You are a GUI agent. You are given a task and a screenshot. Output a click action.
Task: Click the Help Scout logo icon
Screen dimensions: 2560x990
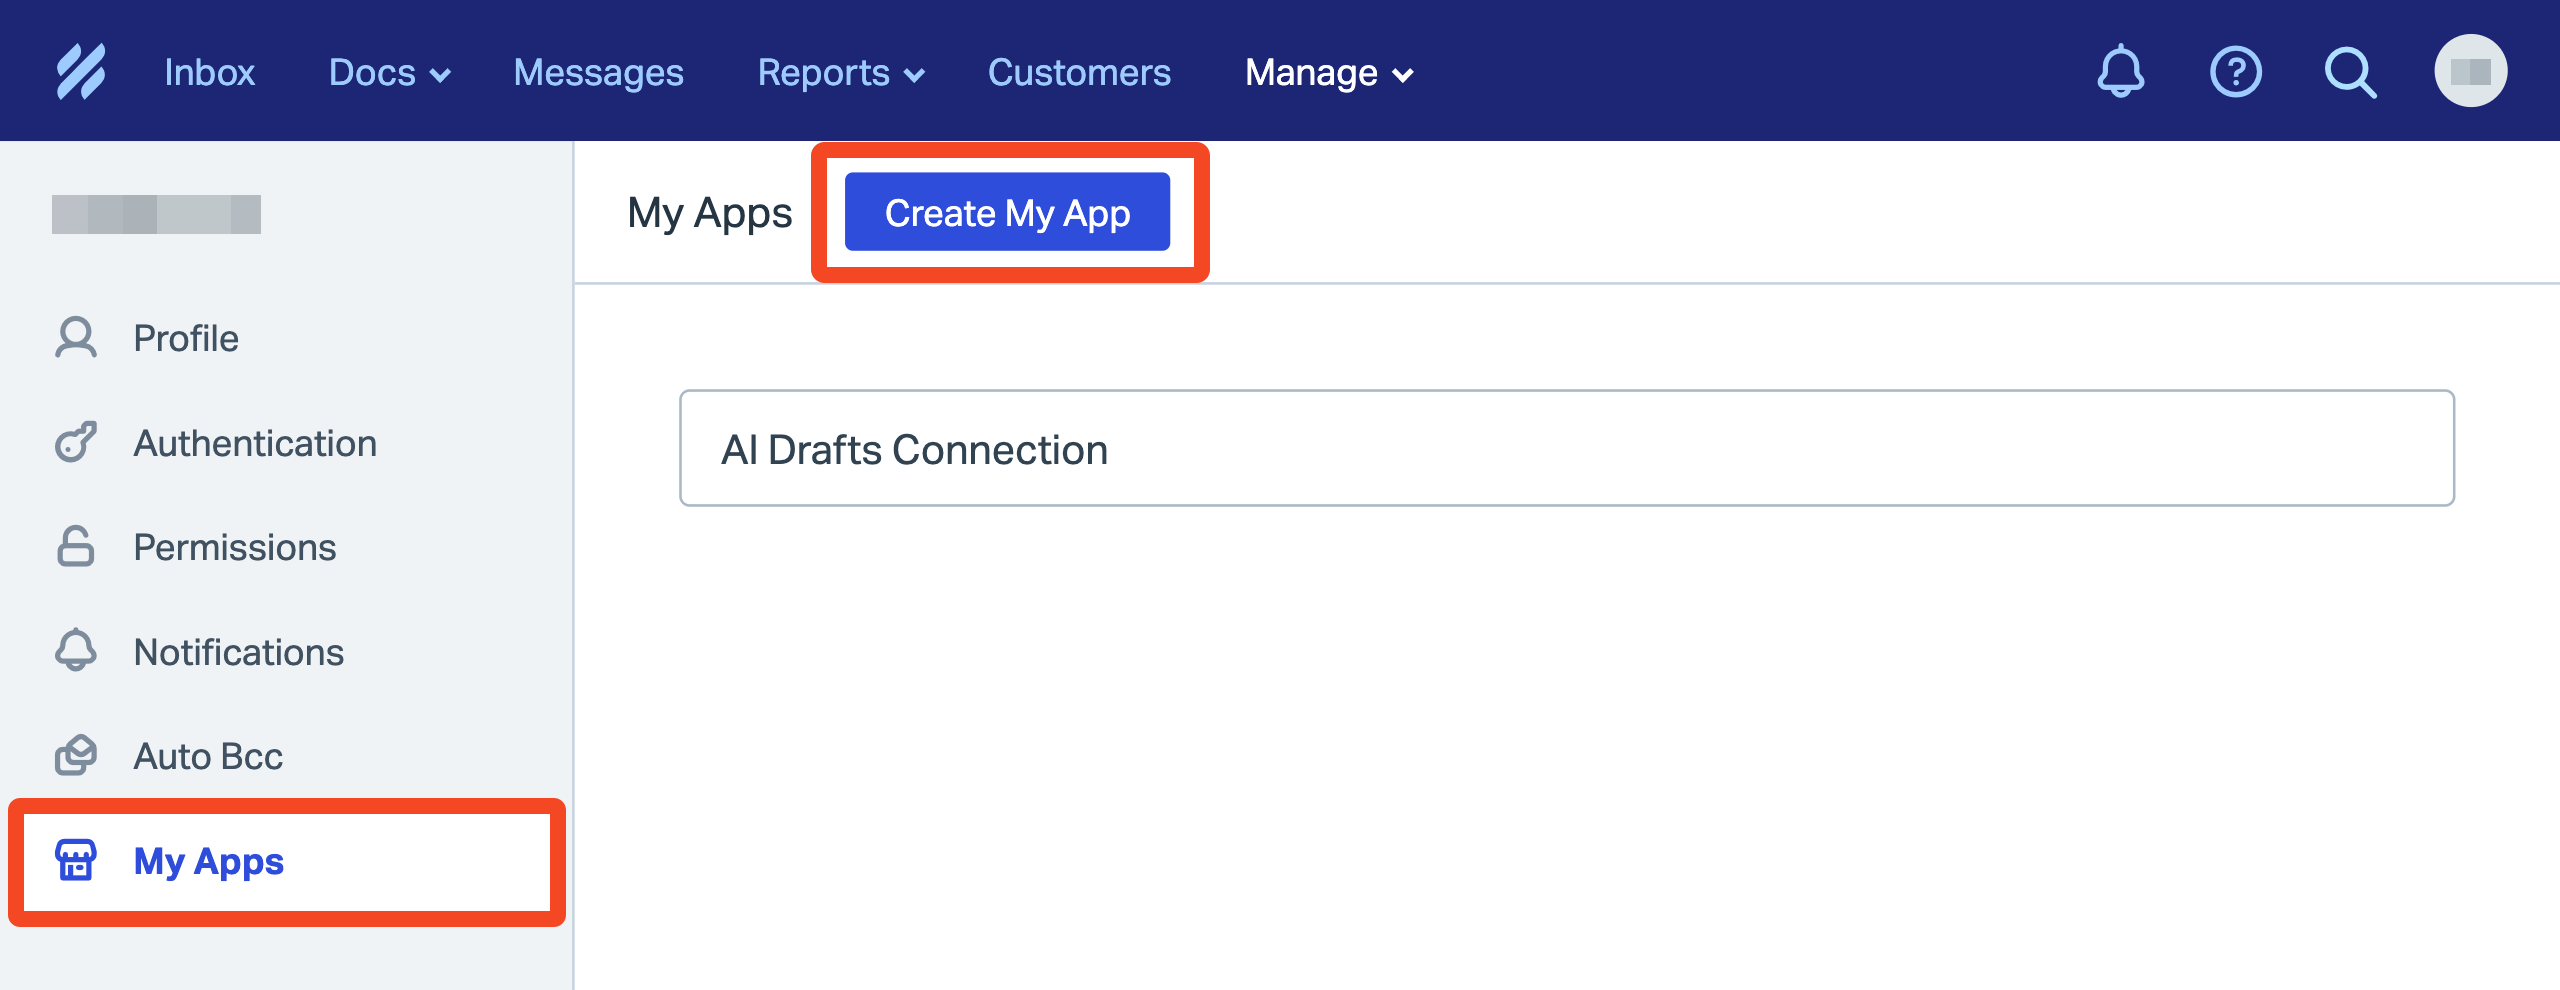(x=81, y=72)
